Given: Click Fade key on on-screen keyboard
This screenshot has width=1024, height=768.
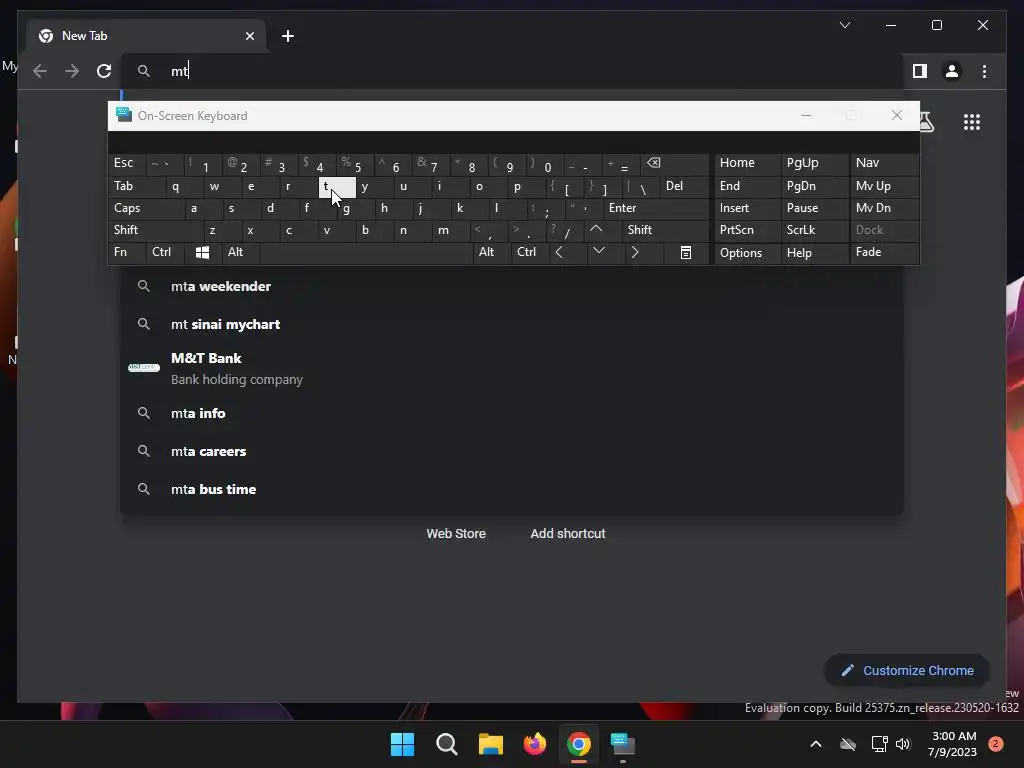Looking at the screenshot, I should (x=884, y=252).
